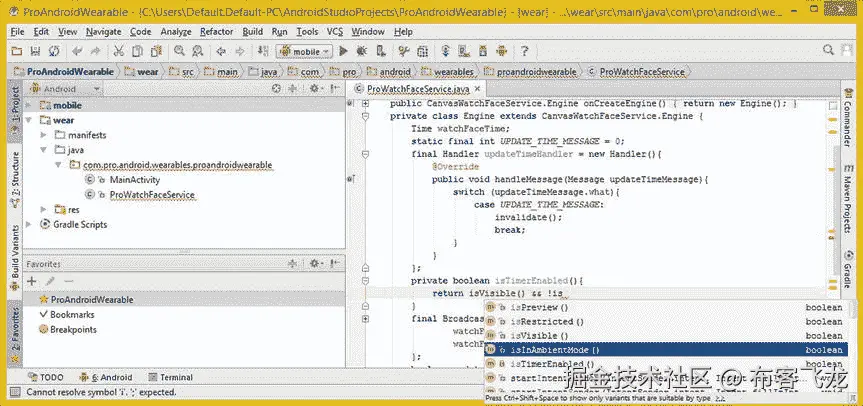Open the Refactor menu
The height and width of the screenshot is (406, 863).
[x=217, y=32]
